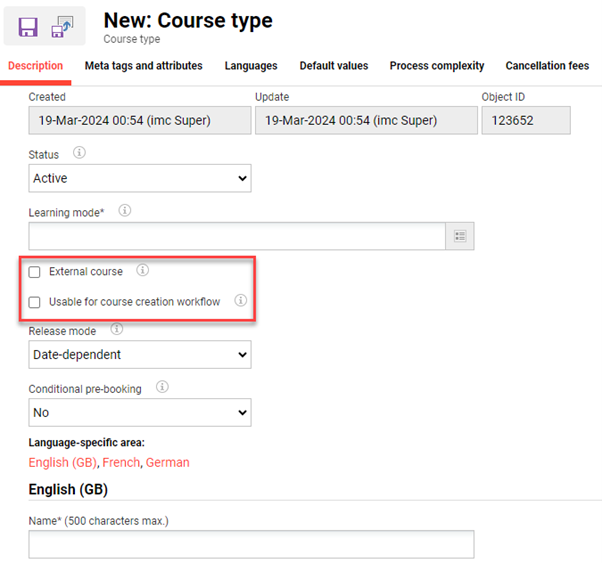Click info icon beside Status label
The width and height of the screenshot is (602, 563).
click(x=79, y=154)
